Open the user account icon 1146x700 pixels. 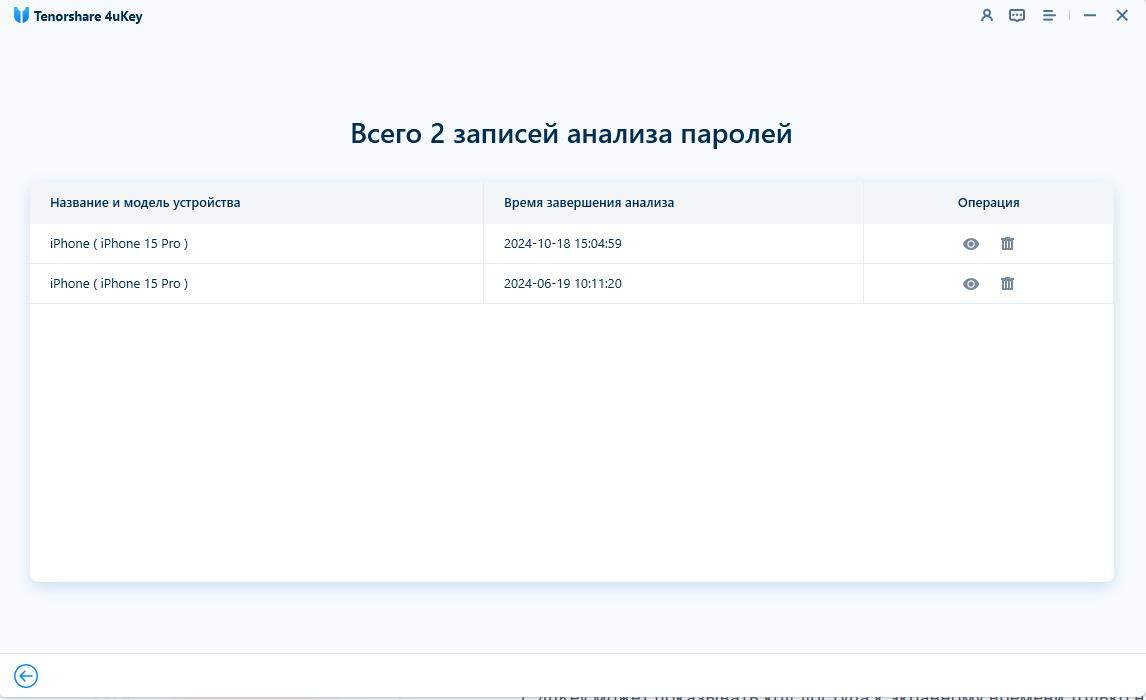point(987,16)
